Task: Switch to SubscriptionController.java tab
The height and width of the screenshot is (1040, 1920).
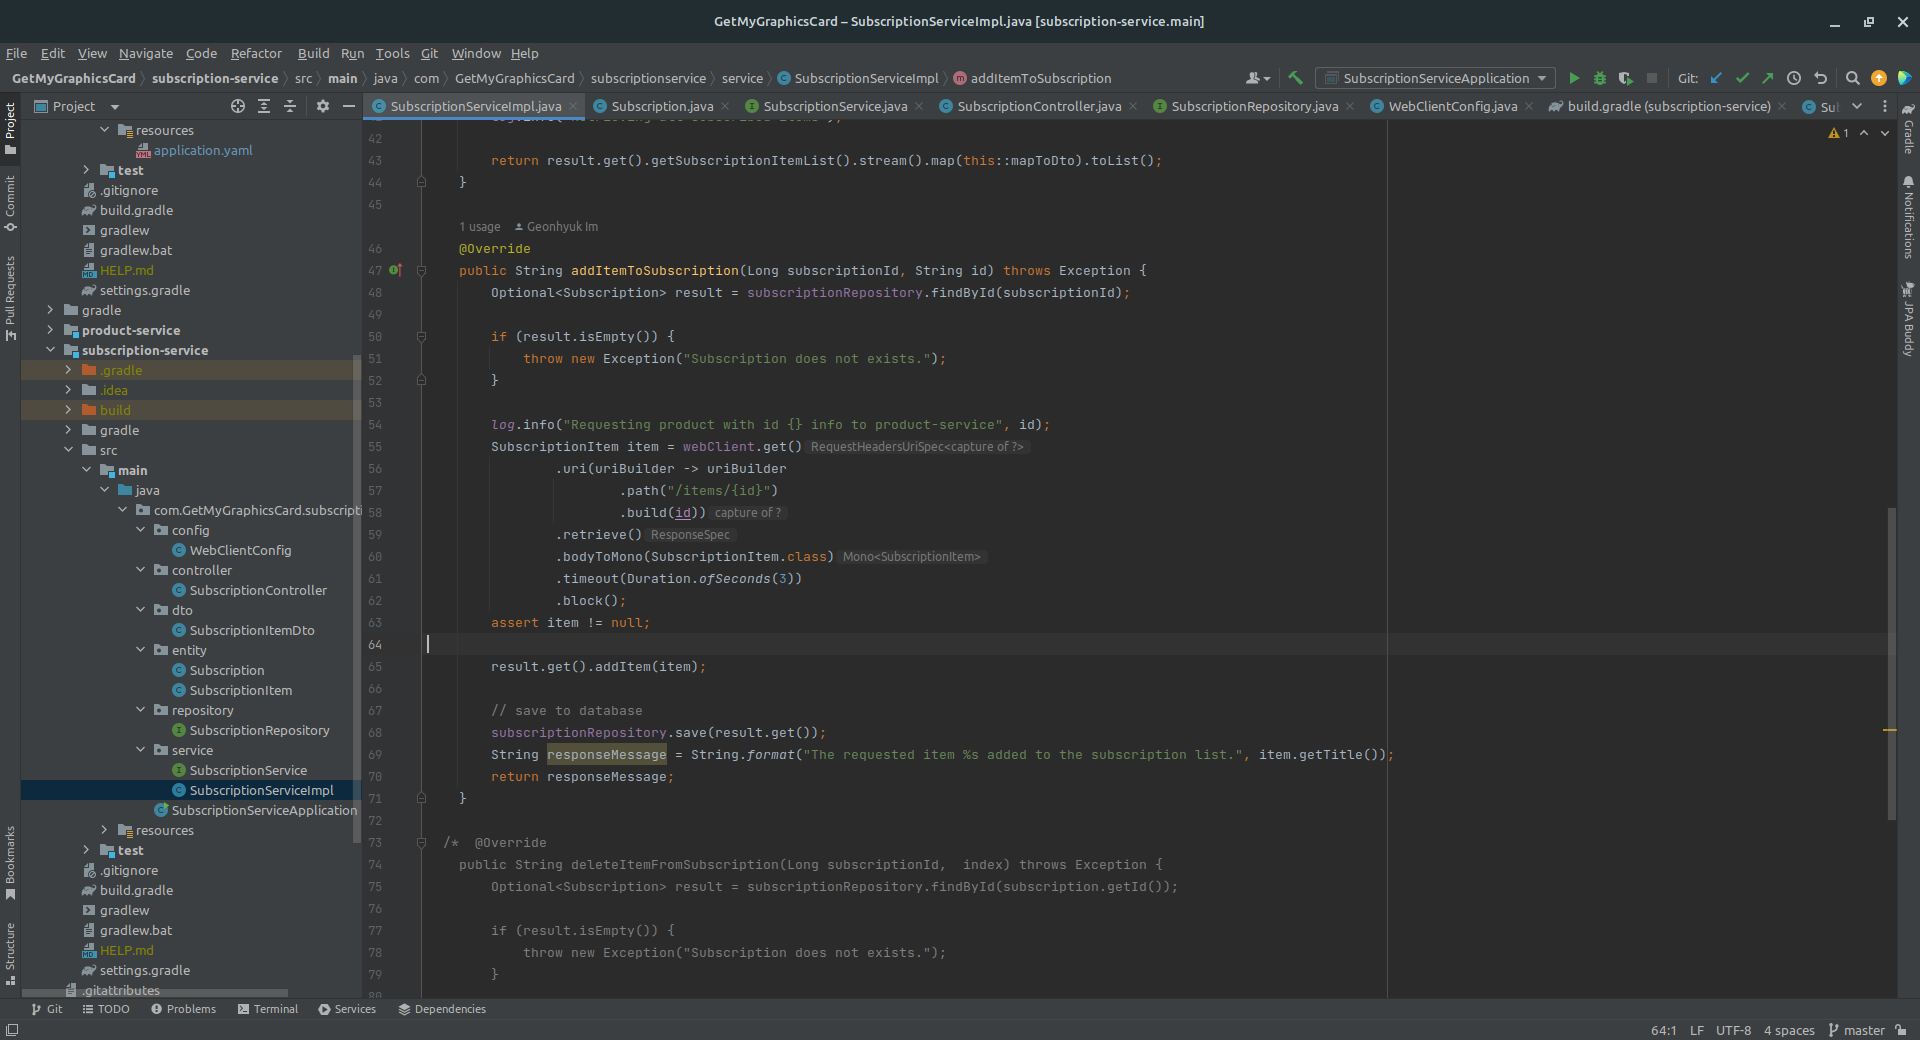Action: (x=1038, y=106)
